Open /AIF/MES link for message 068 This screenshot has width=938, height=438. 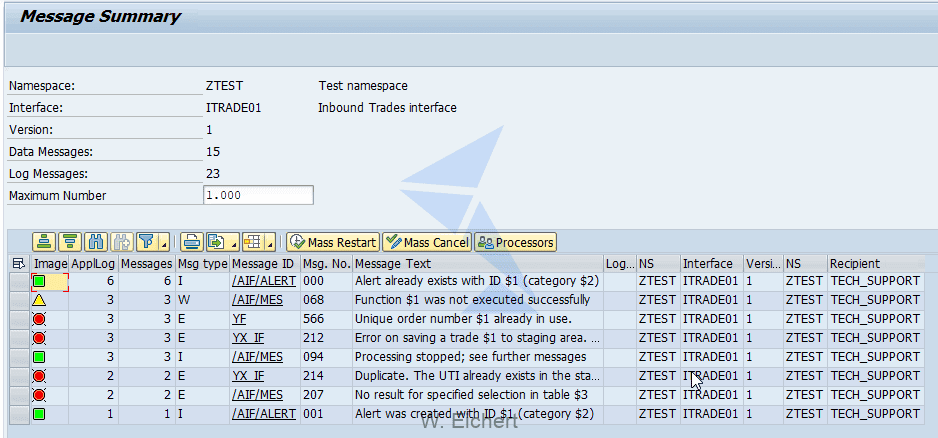click(257, 300)
